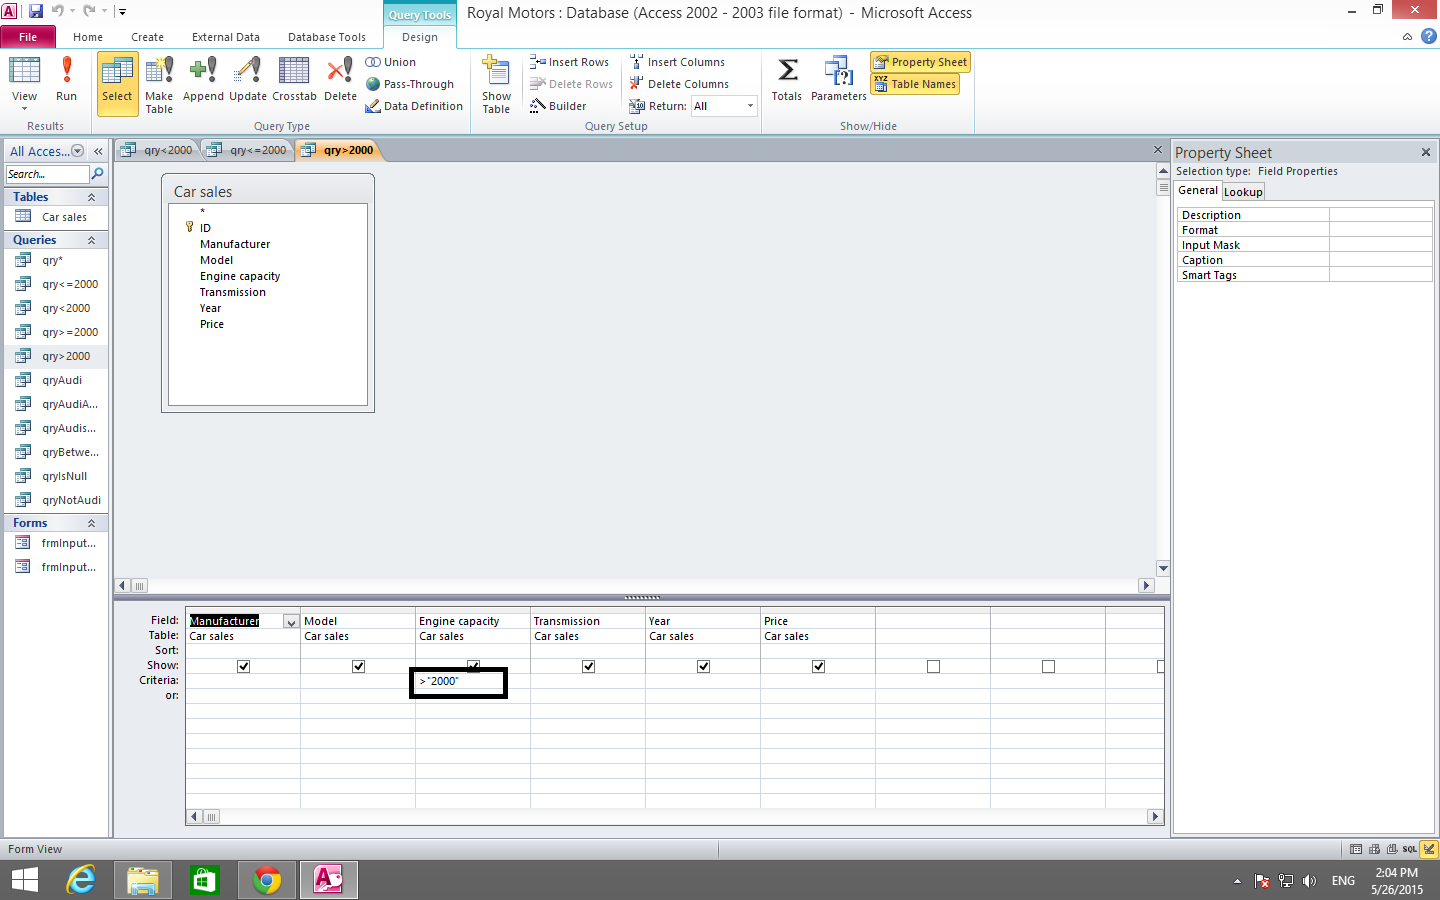Viewport: 1440px width, 900px height.
Task: Click Insert Rows in Query Setup
Action: pos(569,62)
